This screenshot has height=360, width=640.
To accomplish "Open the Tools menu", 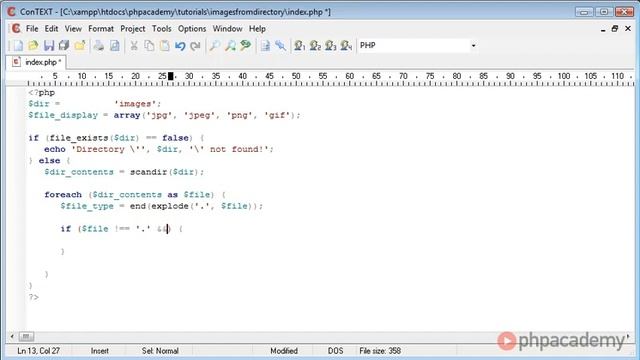I will click(162, 29).
